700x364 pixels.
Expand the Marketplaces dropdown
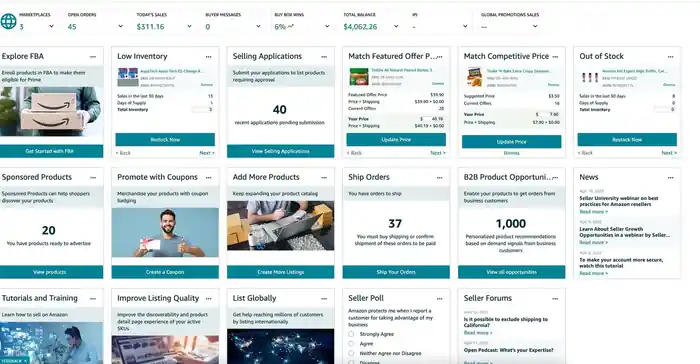(51, 26)
